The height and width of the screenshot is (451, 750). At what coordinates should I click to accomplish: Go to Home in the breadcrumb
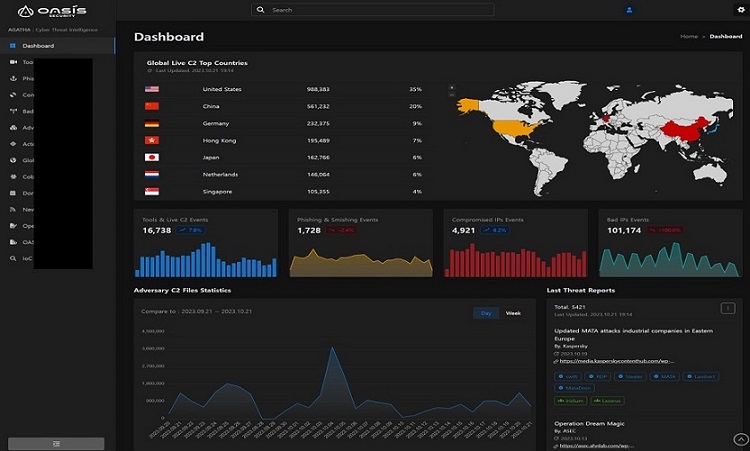(689, 37)
